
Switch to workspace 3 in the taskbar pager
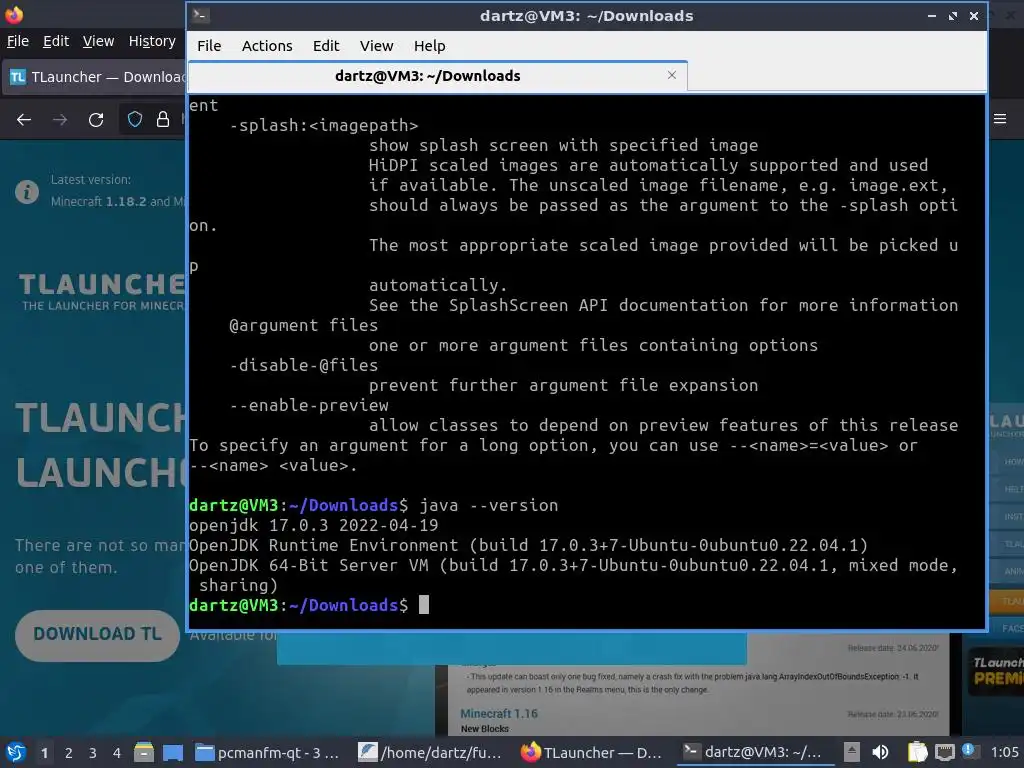tap(93, 753)
